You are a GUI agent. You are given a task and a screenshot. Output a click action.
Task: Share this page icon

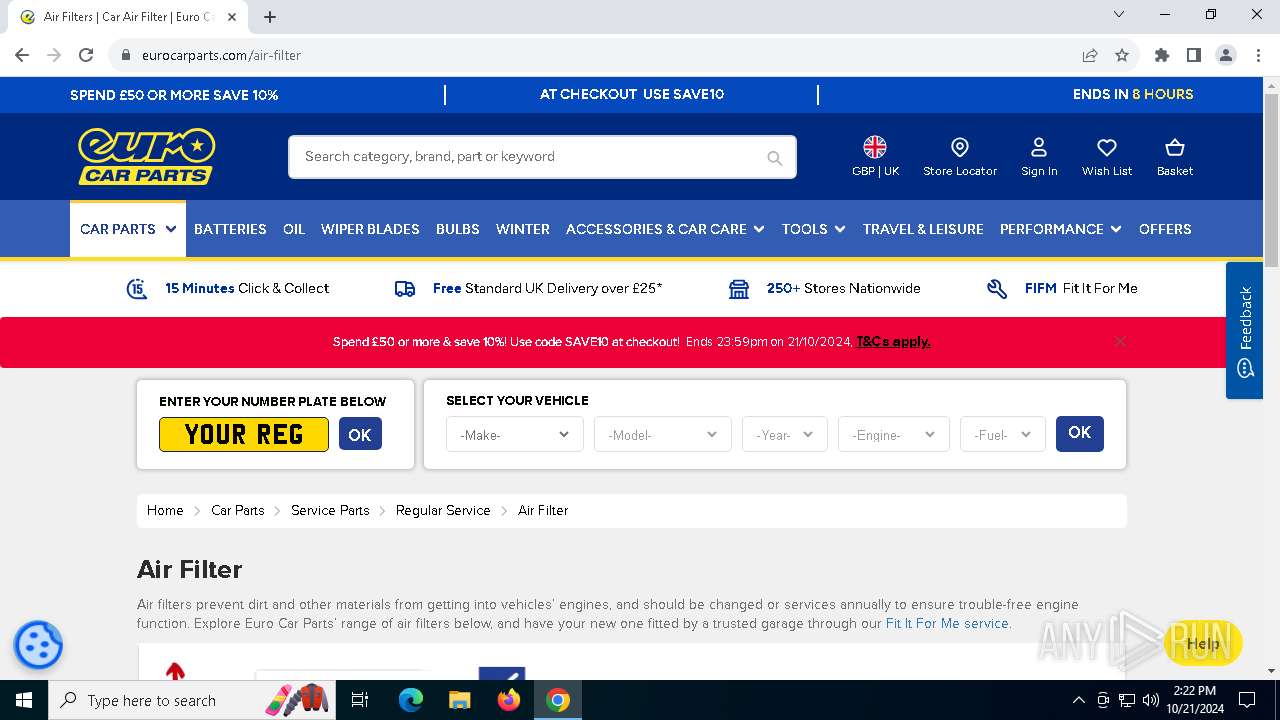tap(1090, 55)
